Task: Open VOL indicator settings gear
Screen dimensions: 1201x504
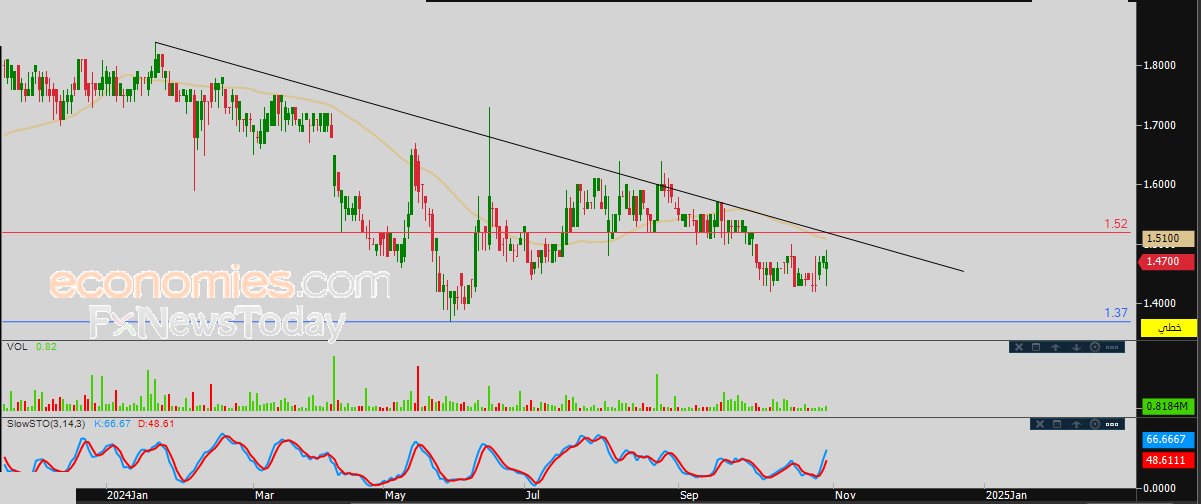Action: click(x=1095, y=347)
